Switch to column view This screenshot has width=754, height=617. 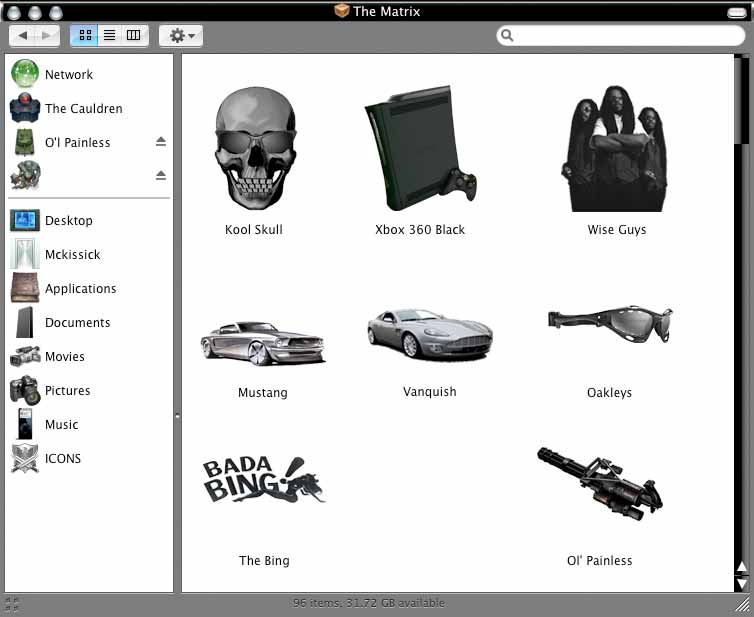click(134, 35)
